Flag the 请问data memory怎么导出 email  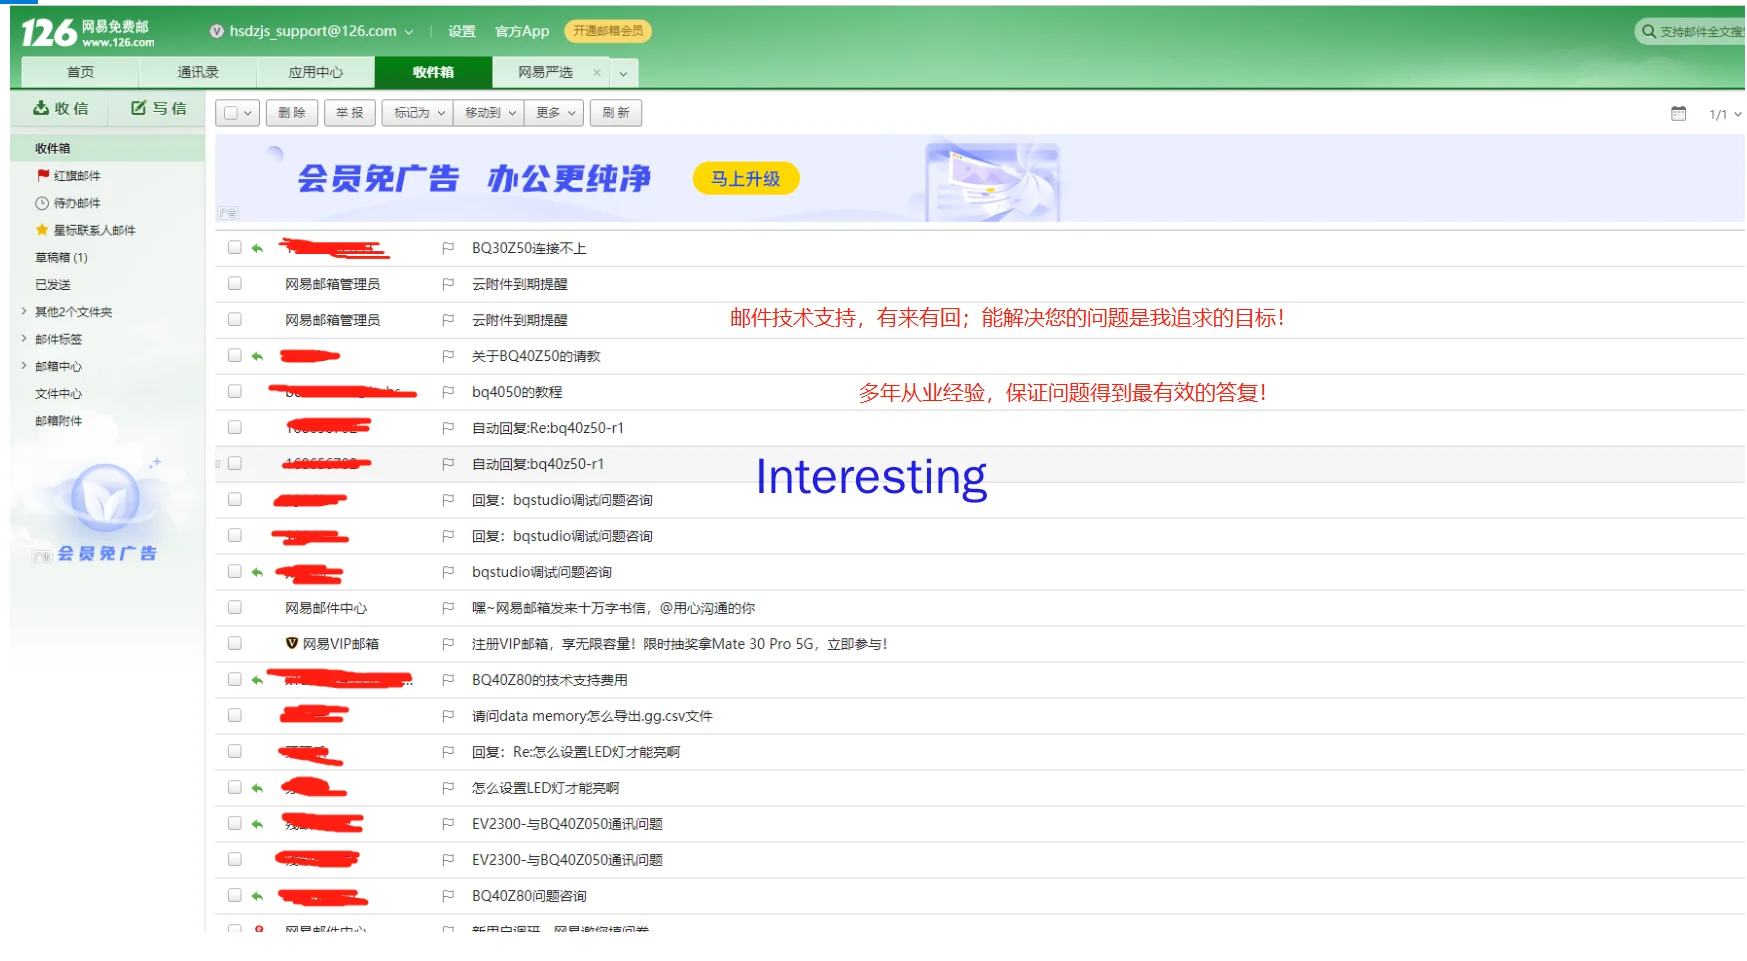(x=448, y=716)
